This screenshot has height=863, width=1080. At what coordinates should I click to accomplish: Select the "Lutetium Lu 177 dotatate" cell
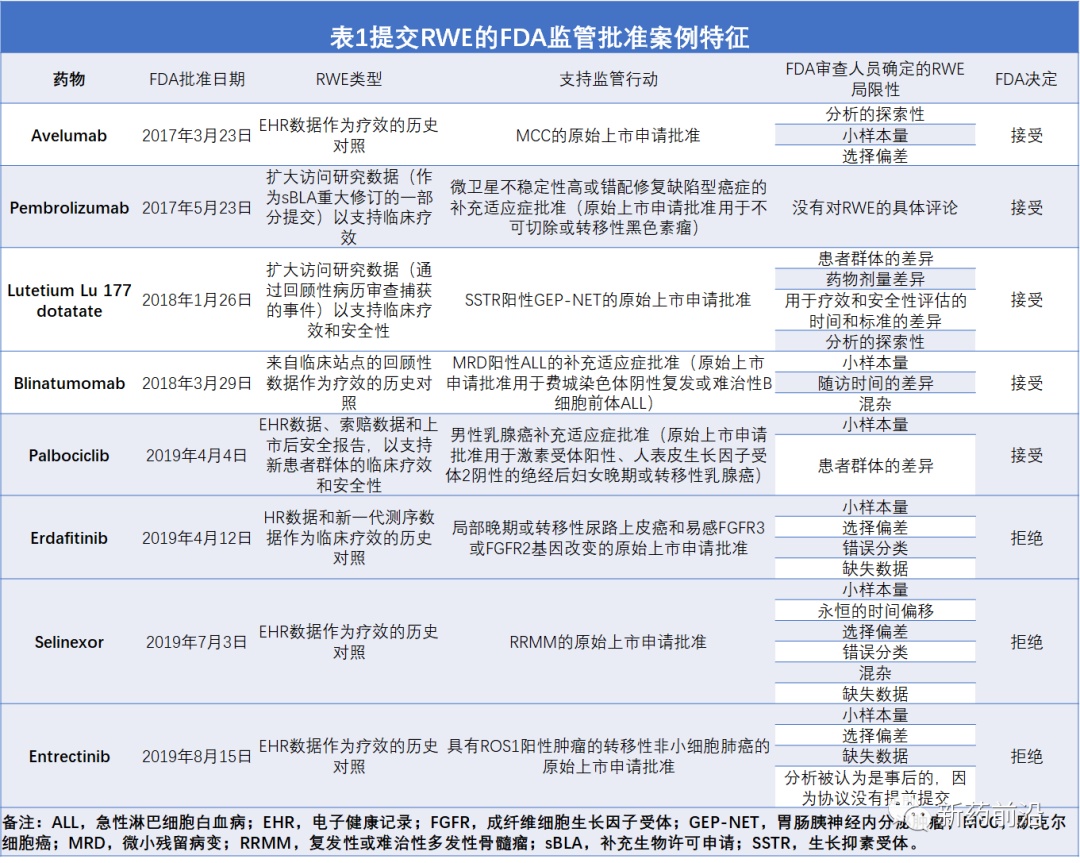click(x=69, y=300)
